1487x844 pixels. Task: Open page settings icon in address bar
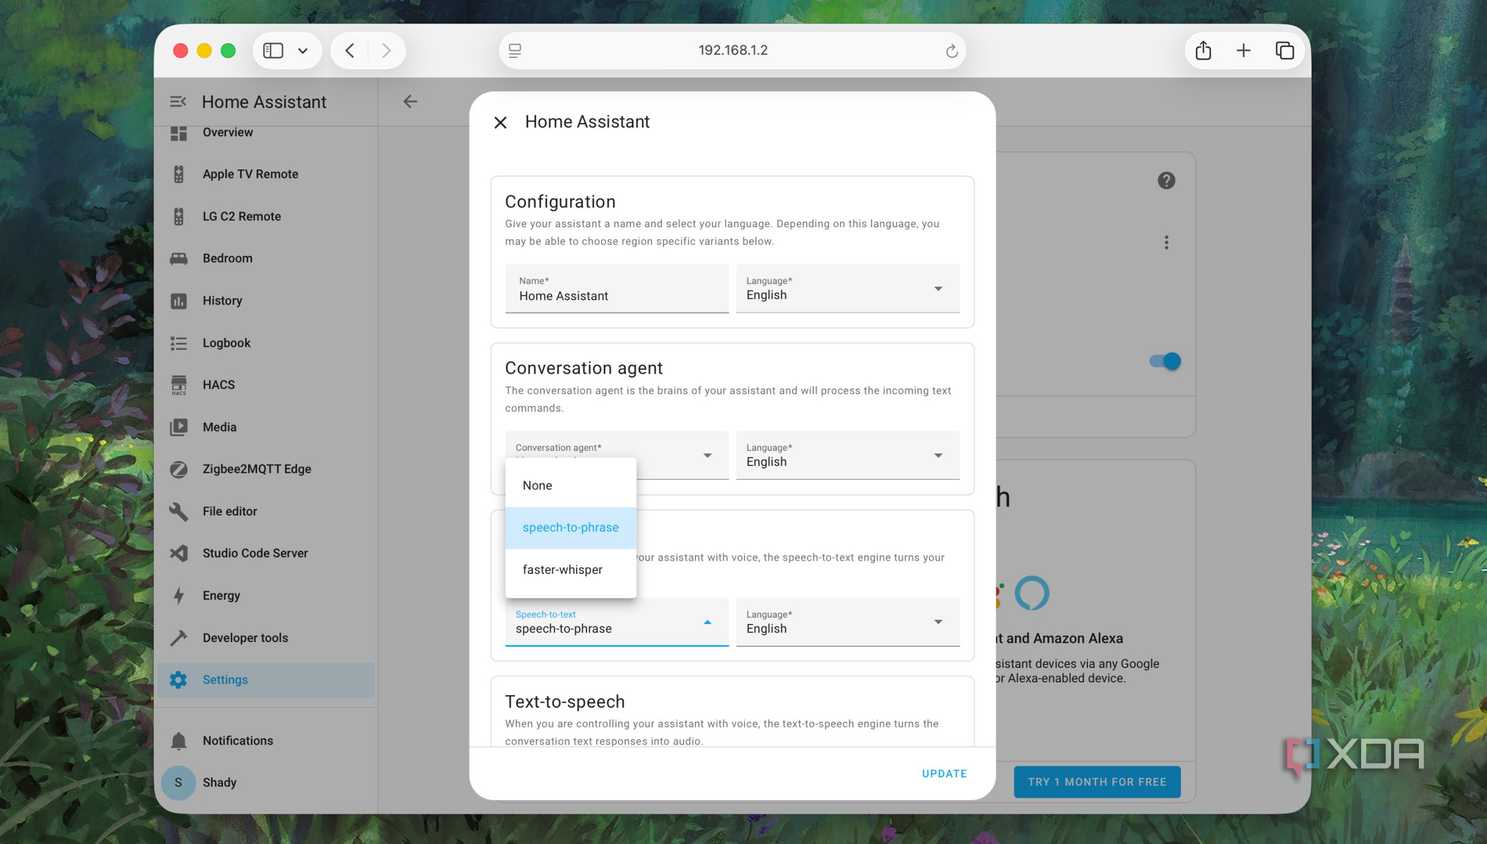click(x=515, y=51)
